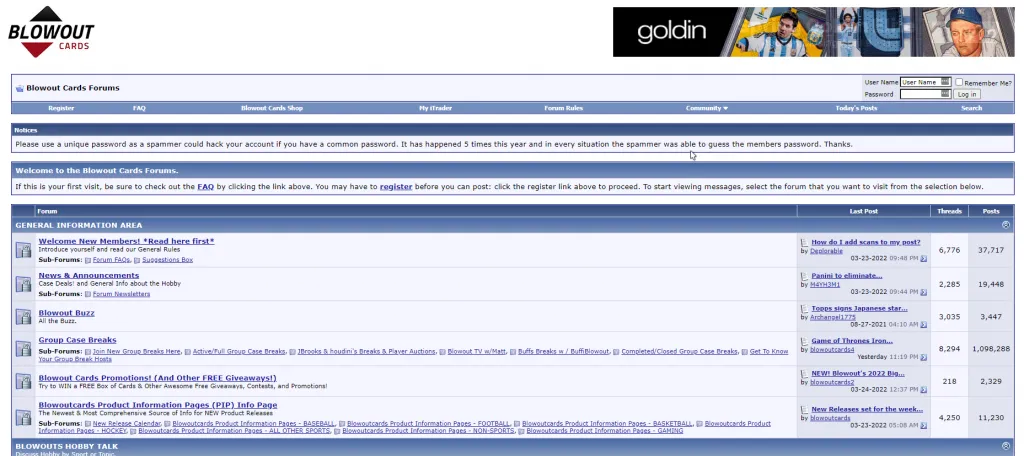Open Search in the navigation bar
Viewport: 1024px width, 456px height.
(x=971, y=108)
